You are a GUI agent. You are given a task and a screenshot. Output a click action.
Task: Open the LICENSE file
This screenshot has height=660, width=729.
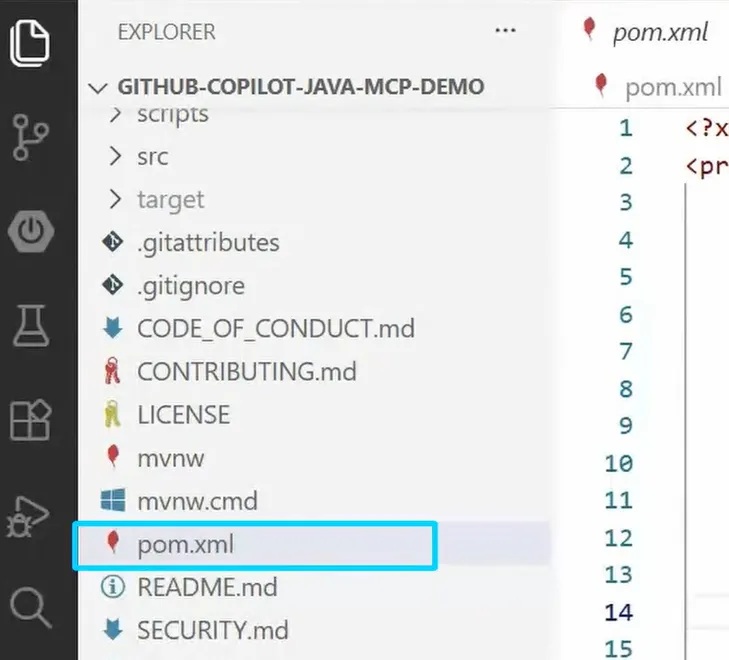click(x=184, y=414)
